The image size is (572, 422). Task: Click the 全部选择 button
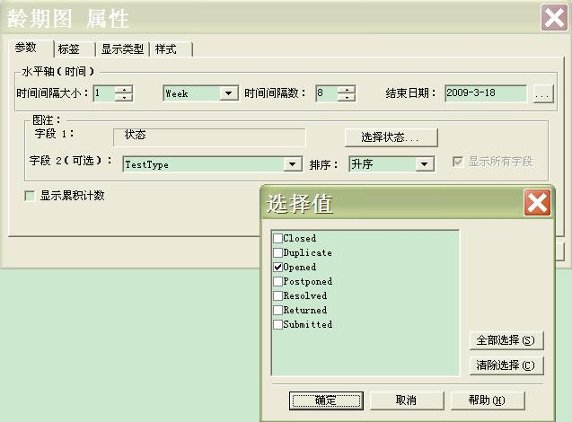pos(506,340)
